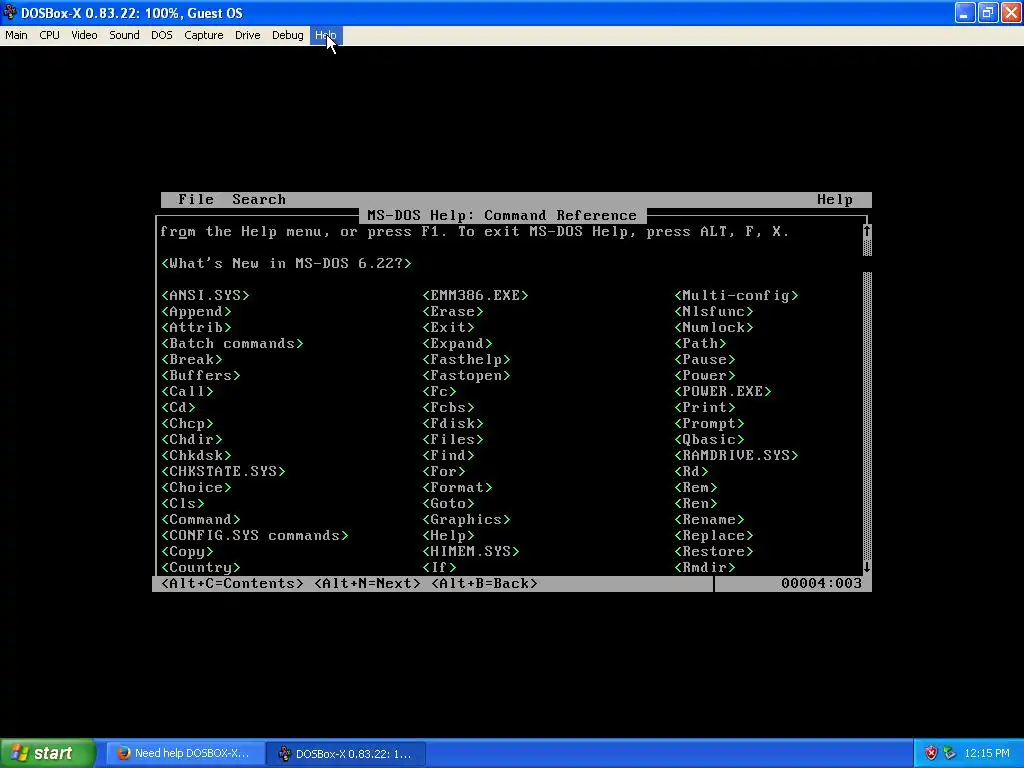Open the <CHKSTATE.SYS> help topic
Viewport: 1024px width, 768px height.
point(223,472)
